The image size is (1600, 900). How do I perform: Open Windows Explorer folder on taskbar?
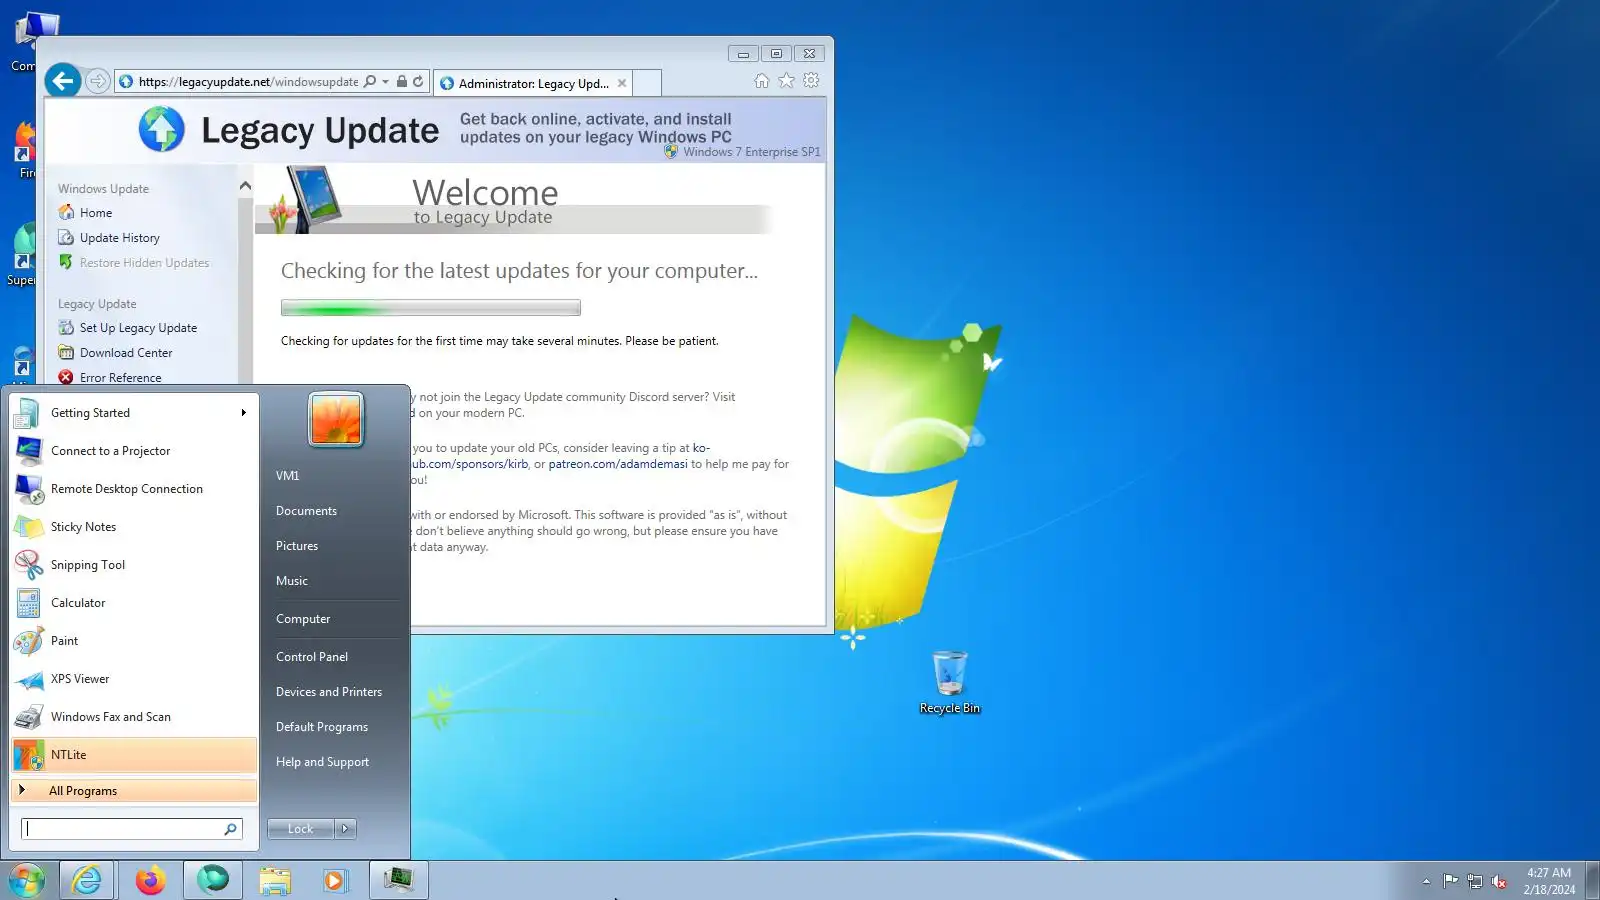click(275, 881)
